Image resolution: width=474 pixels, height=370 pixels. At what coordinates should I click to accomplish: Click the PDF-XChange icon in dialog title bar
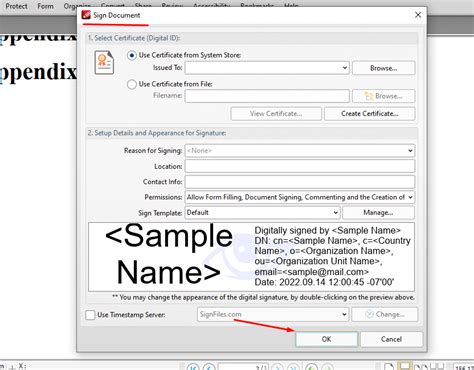86,15
